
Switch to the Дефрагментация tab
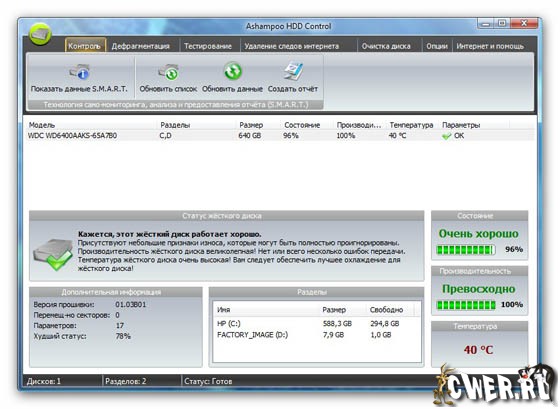[140, 46]
